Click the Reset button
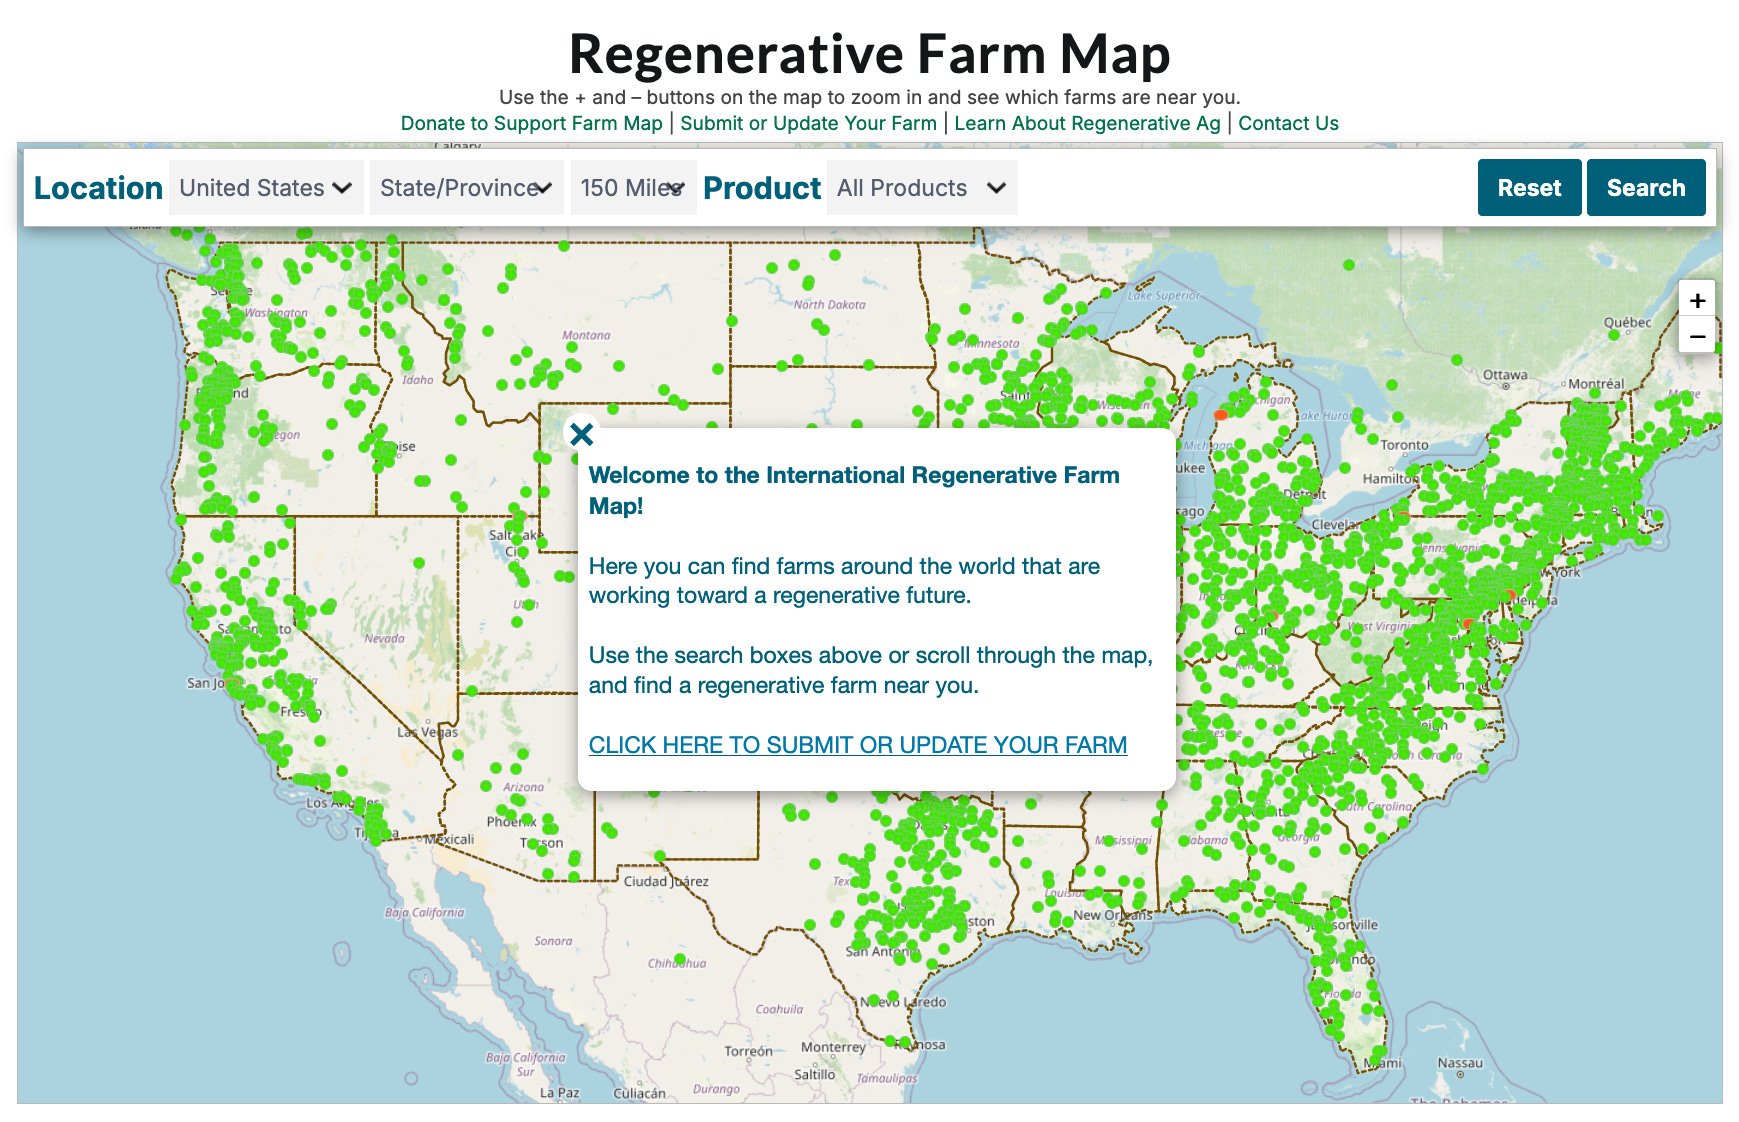Viewport: 1739px width, 1122px height. point(1529,188)
